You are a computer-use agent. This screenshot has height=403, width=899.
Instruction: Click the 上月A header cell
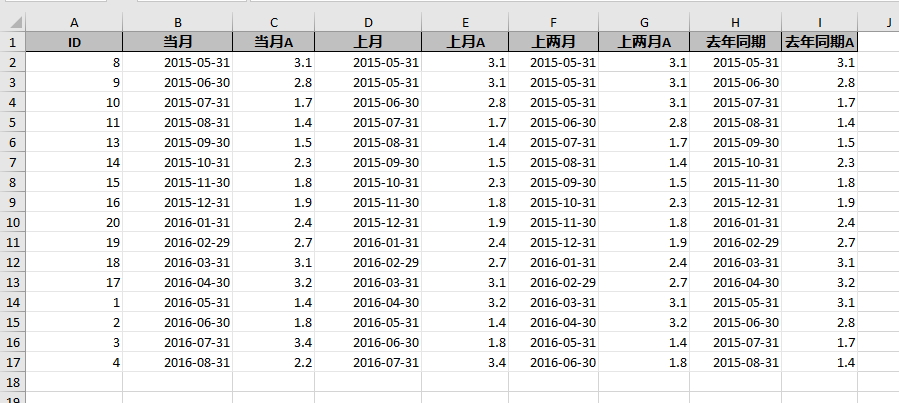coord(465,42)
